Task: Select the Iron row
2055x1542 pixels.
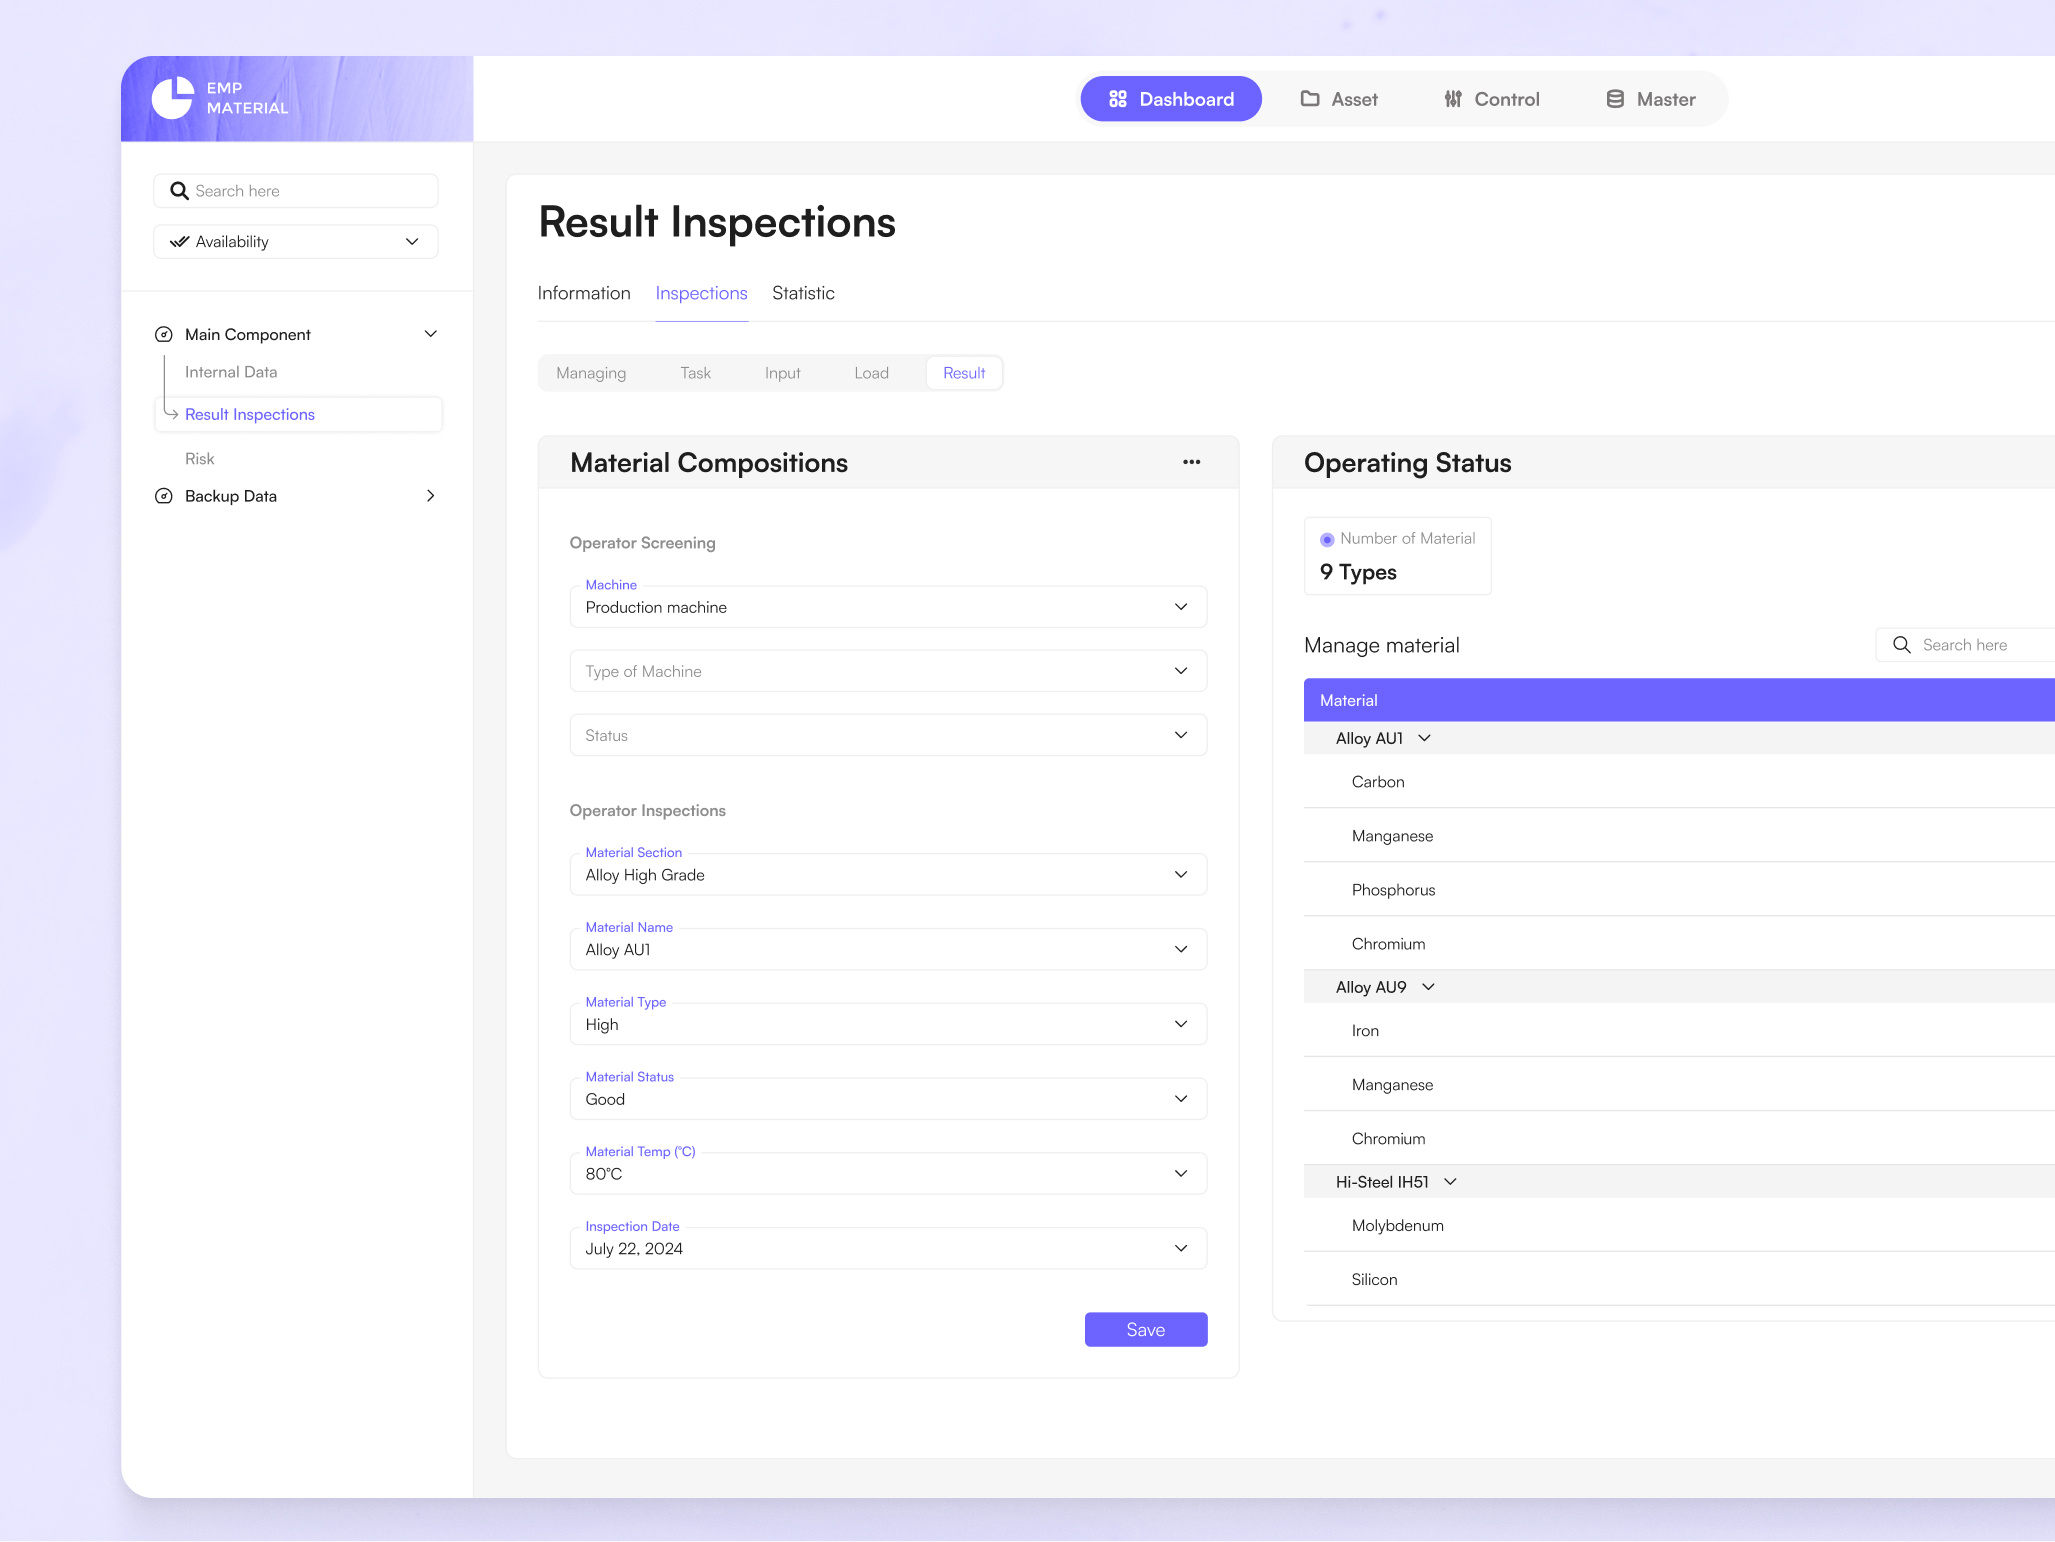Action: coord(1679,1031)
